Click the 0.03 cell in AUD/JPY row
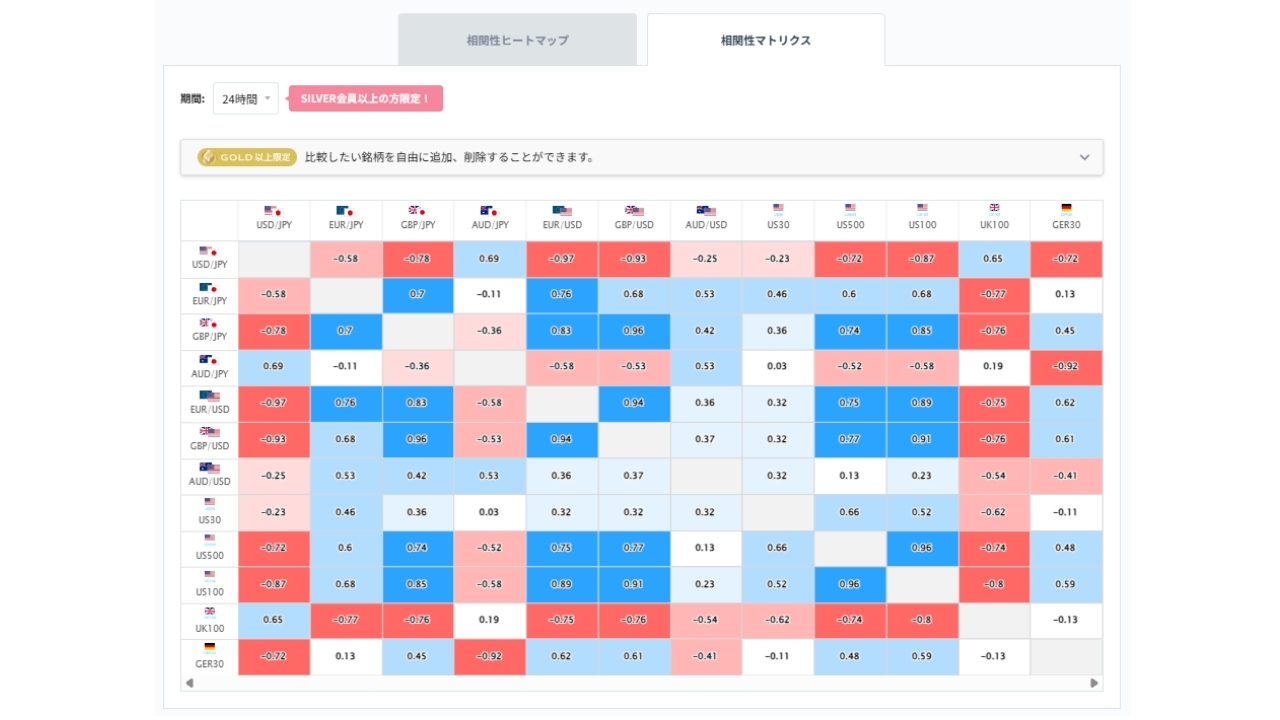The height and width of the screenshot is (720, 1280). pyautogui.click(x=778, y=367)
